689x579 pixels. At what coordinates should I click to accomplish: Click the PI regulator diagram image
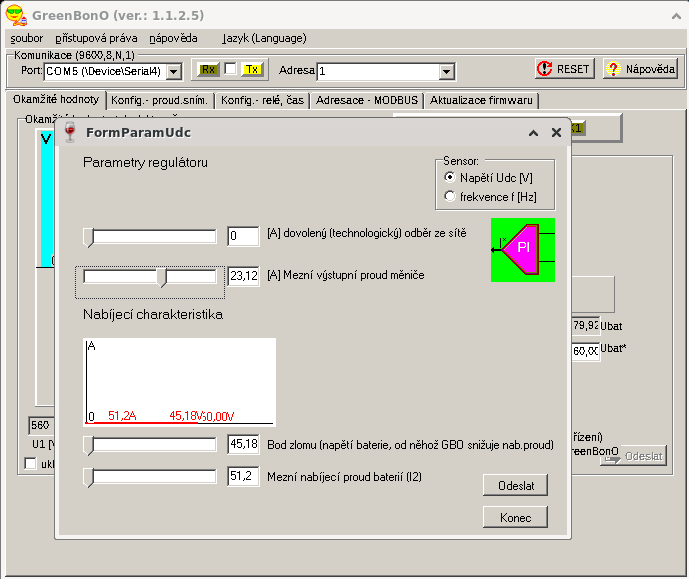pyautogui.click(x=522, y=250)
